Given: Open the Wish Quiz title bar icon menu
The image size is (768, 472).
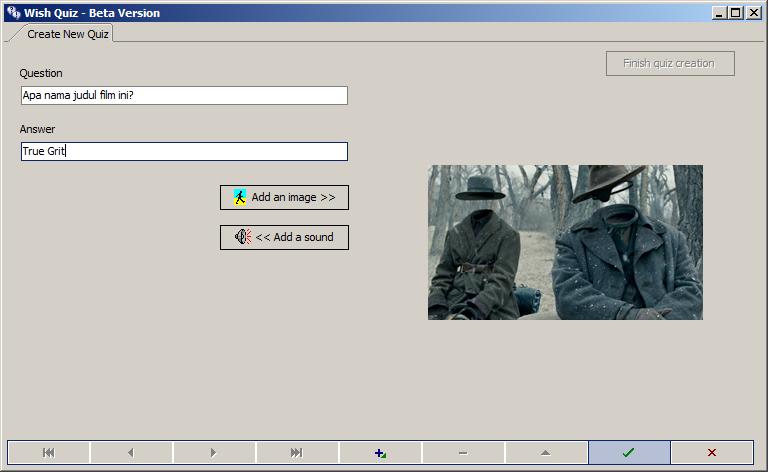Looking at the screenshot, I should (x=13, y=13).
